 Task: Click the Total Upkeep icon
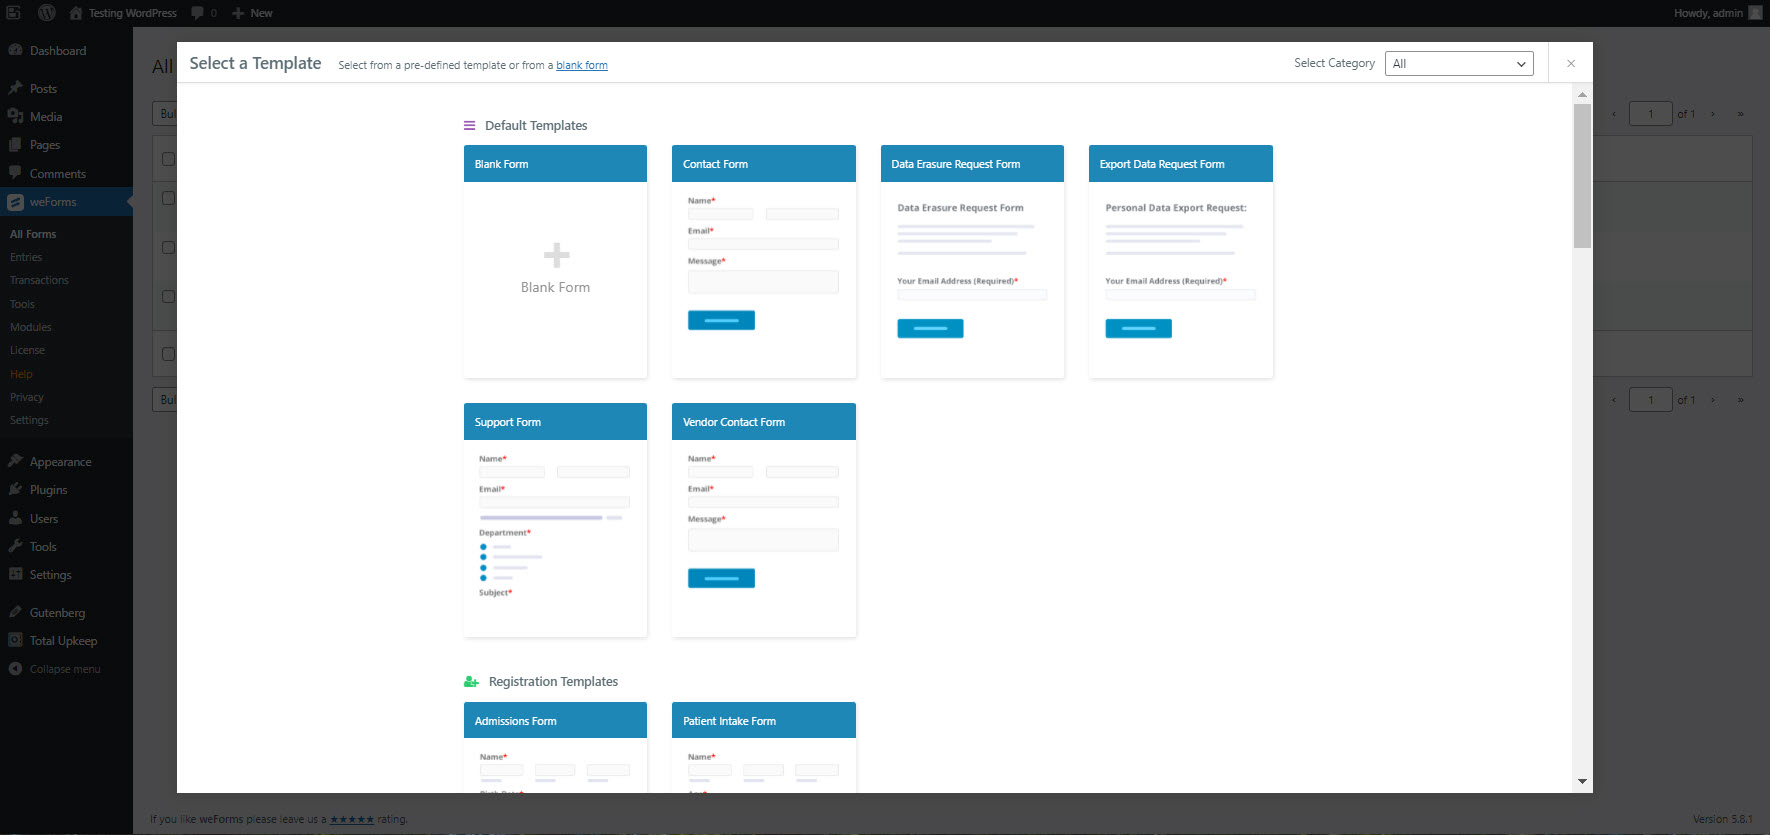[x=16, y=640]
